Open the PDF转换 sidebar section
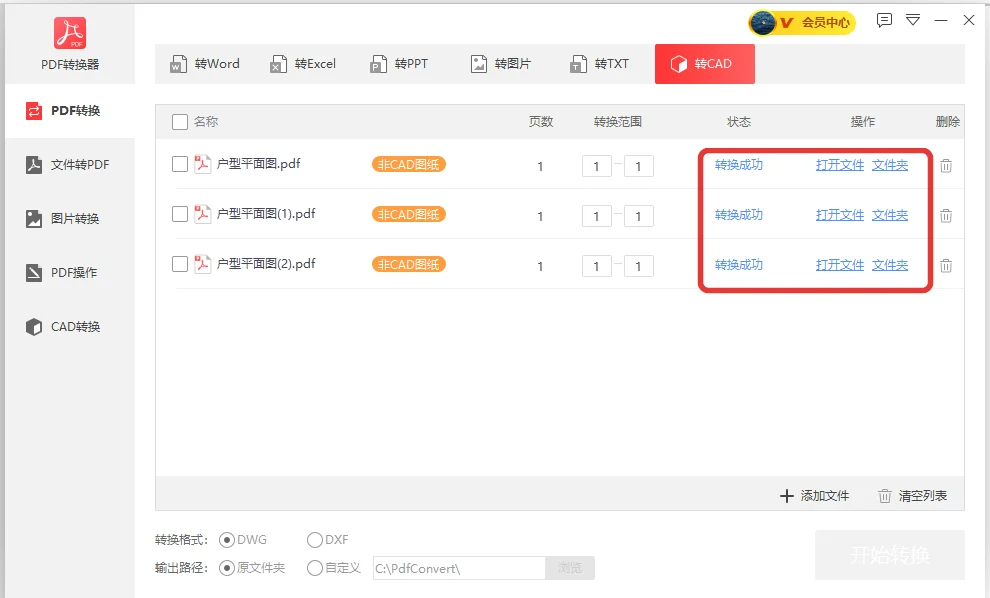Viewport: 990px width, 598px height. (x=70, y=111)
